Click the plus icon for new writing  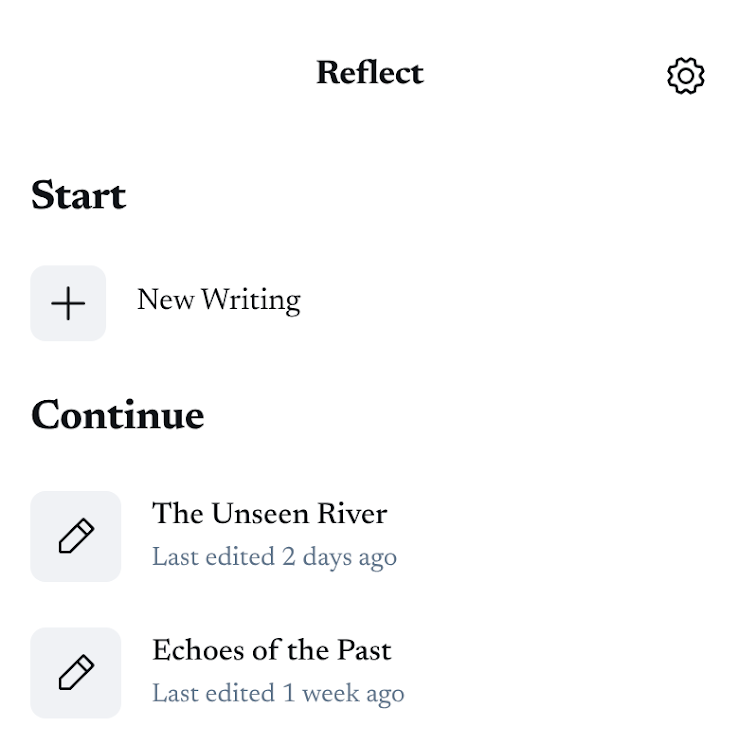(x=68, y=303)
